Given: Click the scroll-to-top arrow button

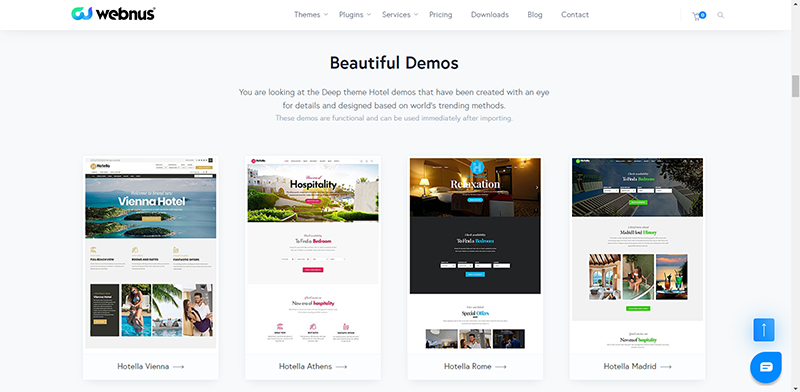Looking at the screenshot, I should point(764,330).
